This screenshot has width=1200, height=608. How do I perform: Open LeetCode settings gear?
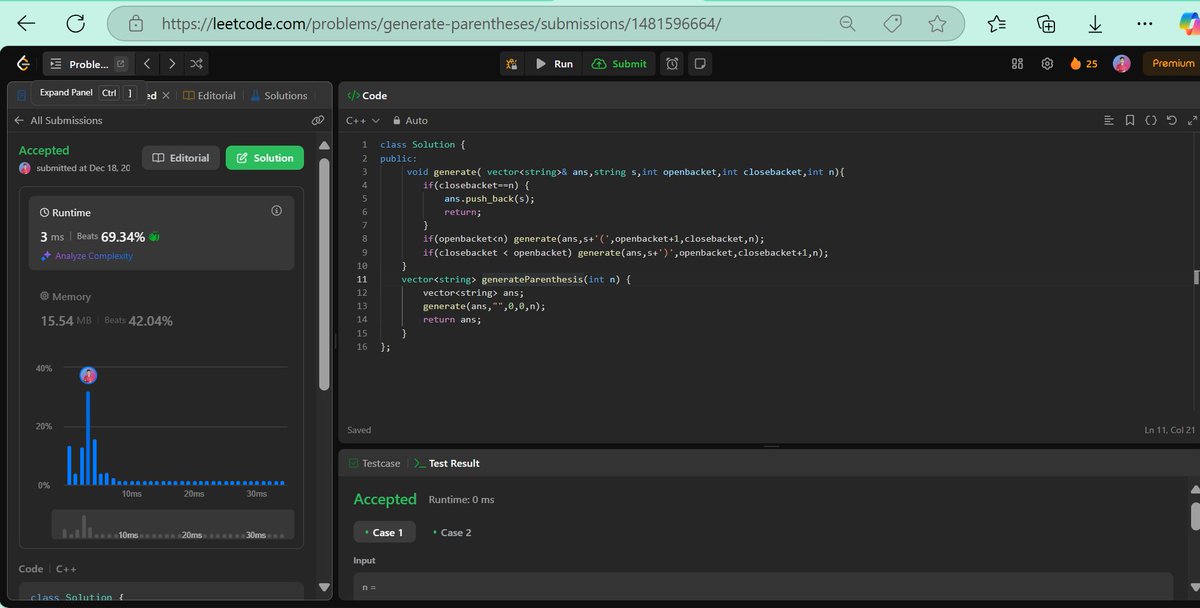click(1047, 63)
